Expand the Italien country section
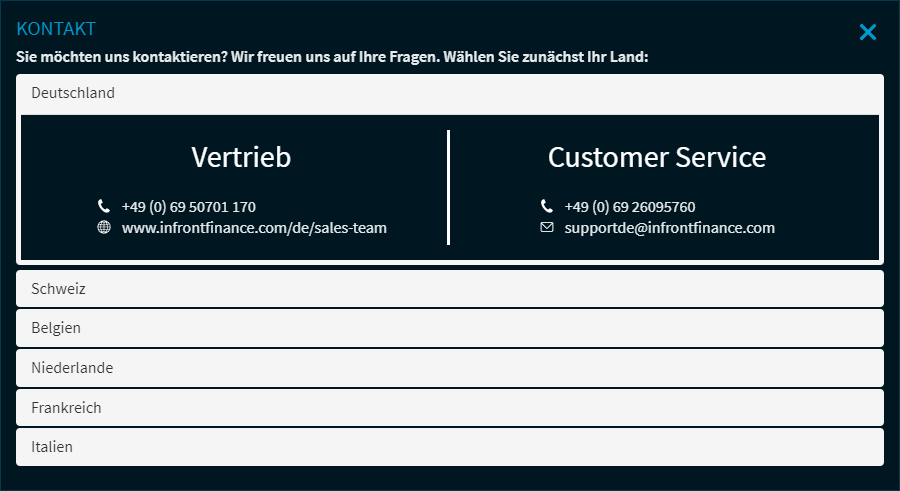The height and width of the screenshot is (491, 900). tap(449, 447)
